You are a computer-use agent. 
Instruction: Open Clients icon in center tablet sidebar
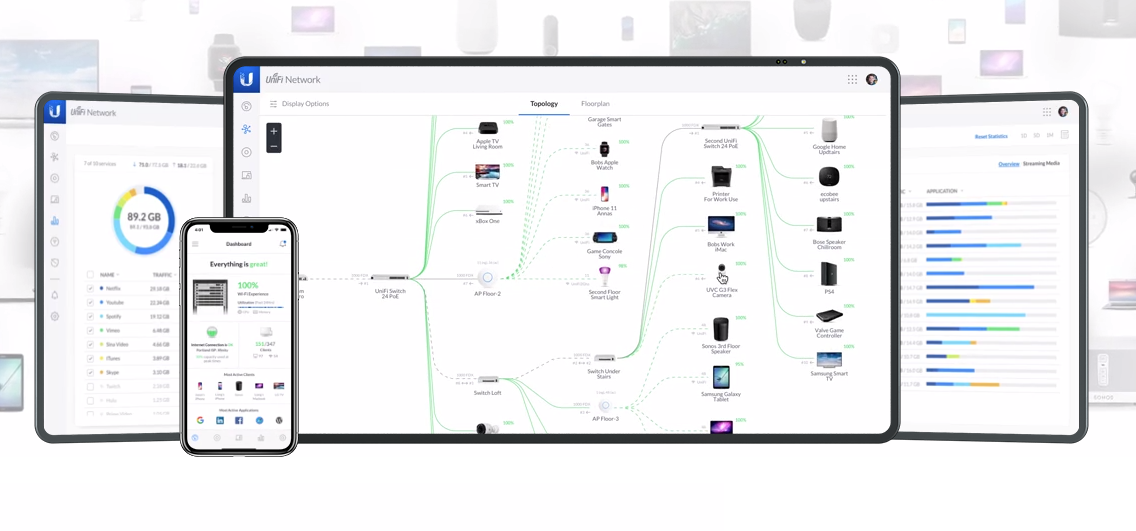click(246, 175)
